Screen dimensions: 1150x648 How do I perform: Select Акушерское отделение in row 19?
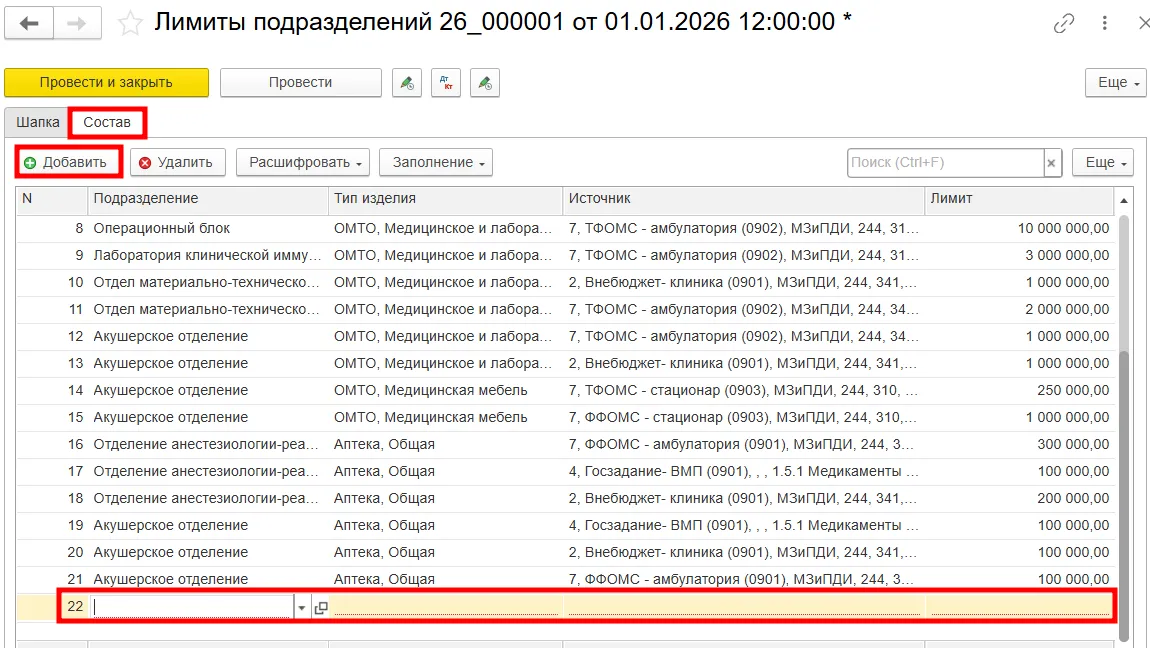(x=208, y=526)
